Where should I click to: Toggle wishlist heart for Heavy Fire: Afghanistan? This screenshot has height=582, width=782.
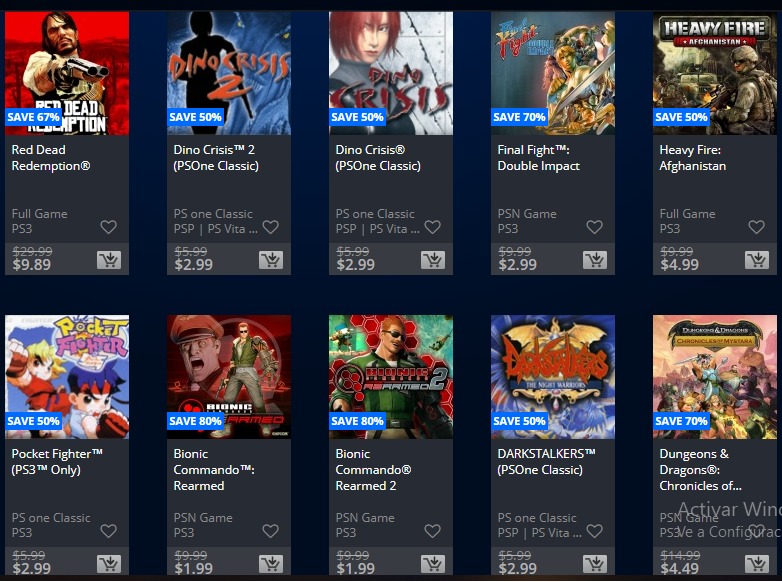[x=757, y=227]
